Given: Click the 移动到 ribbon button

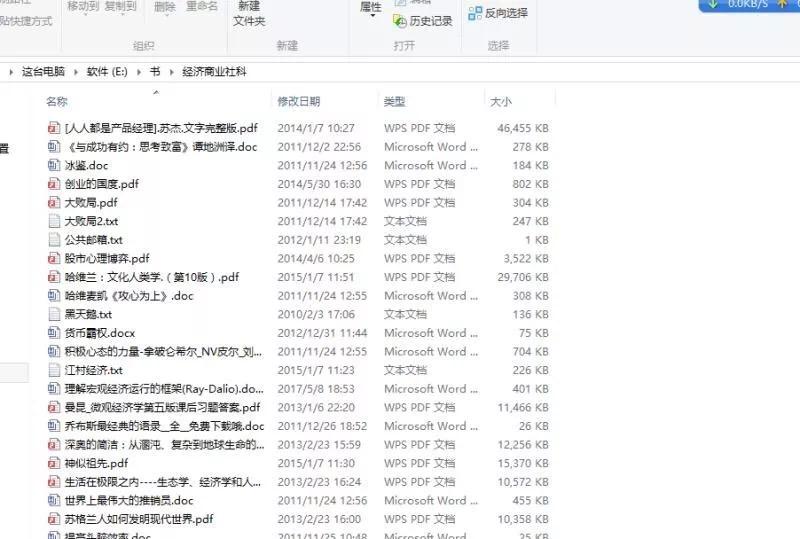Looking at the screenshot, I should pyautogui.click(x=84, y=7).
